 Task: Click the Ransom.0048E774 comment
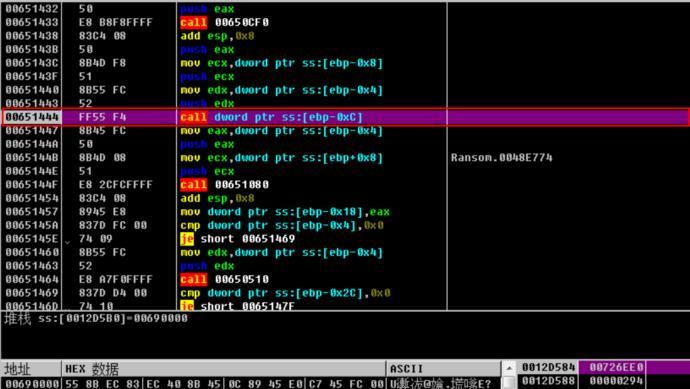(501, 158)
